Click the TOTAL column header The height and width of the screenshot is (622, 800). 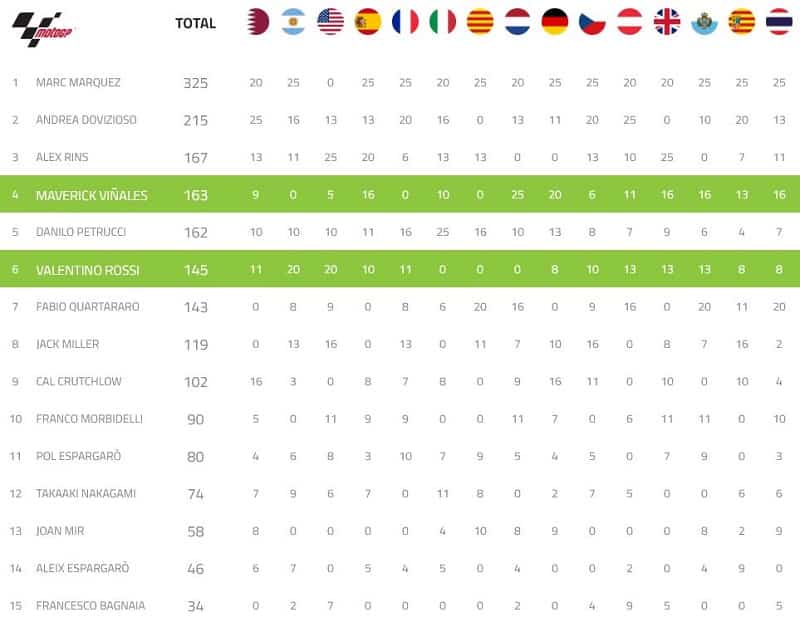pyautogui.click(x=195, y=23)
